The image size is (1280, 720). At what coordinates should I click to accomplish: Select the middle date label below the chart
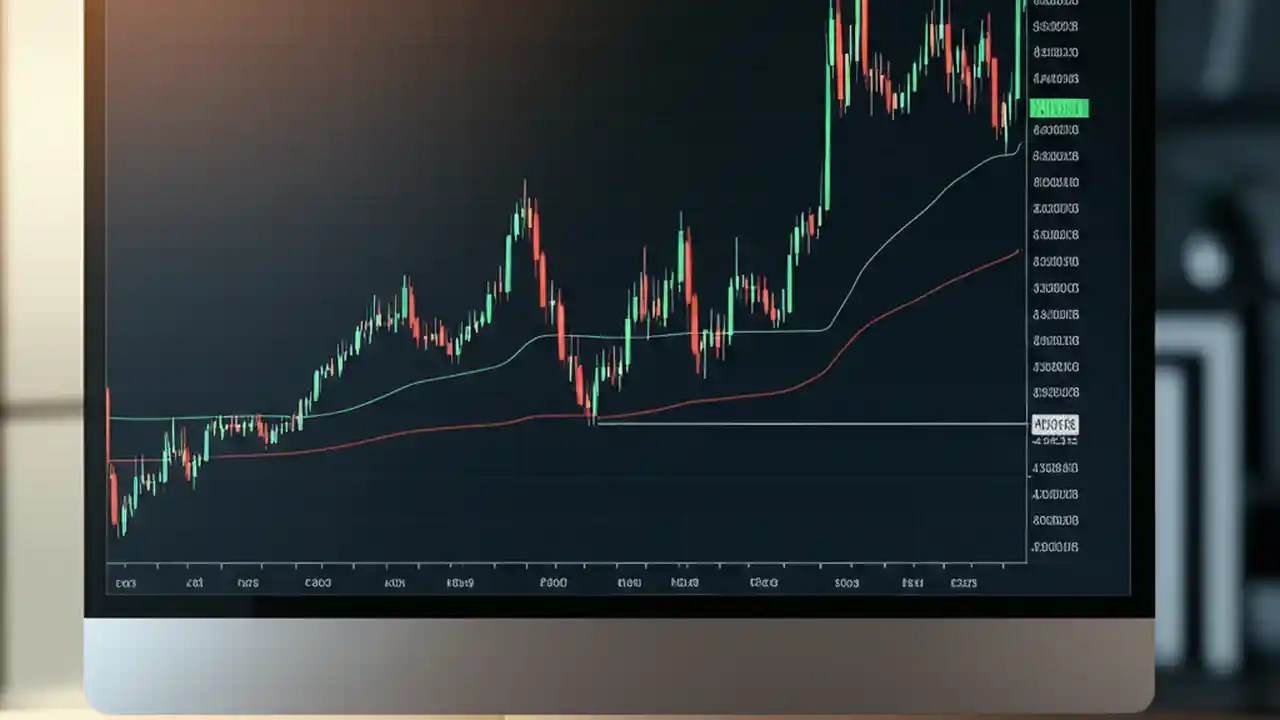click(x=553, y=582)
